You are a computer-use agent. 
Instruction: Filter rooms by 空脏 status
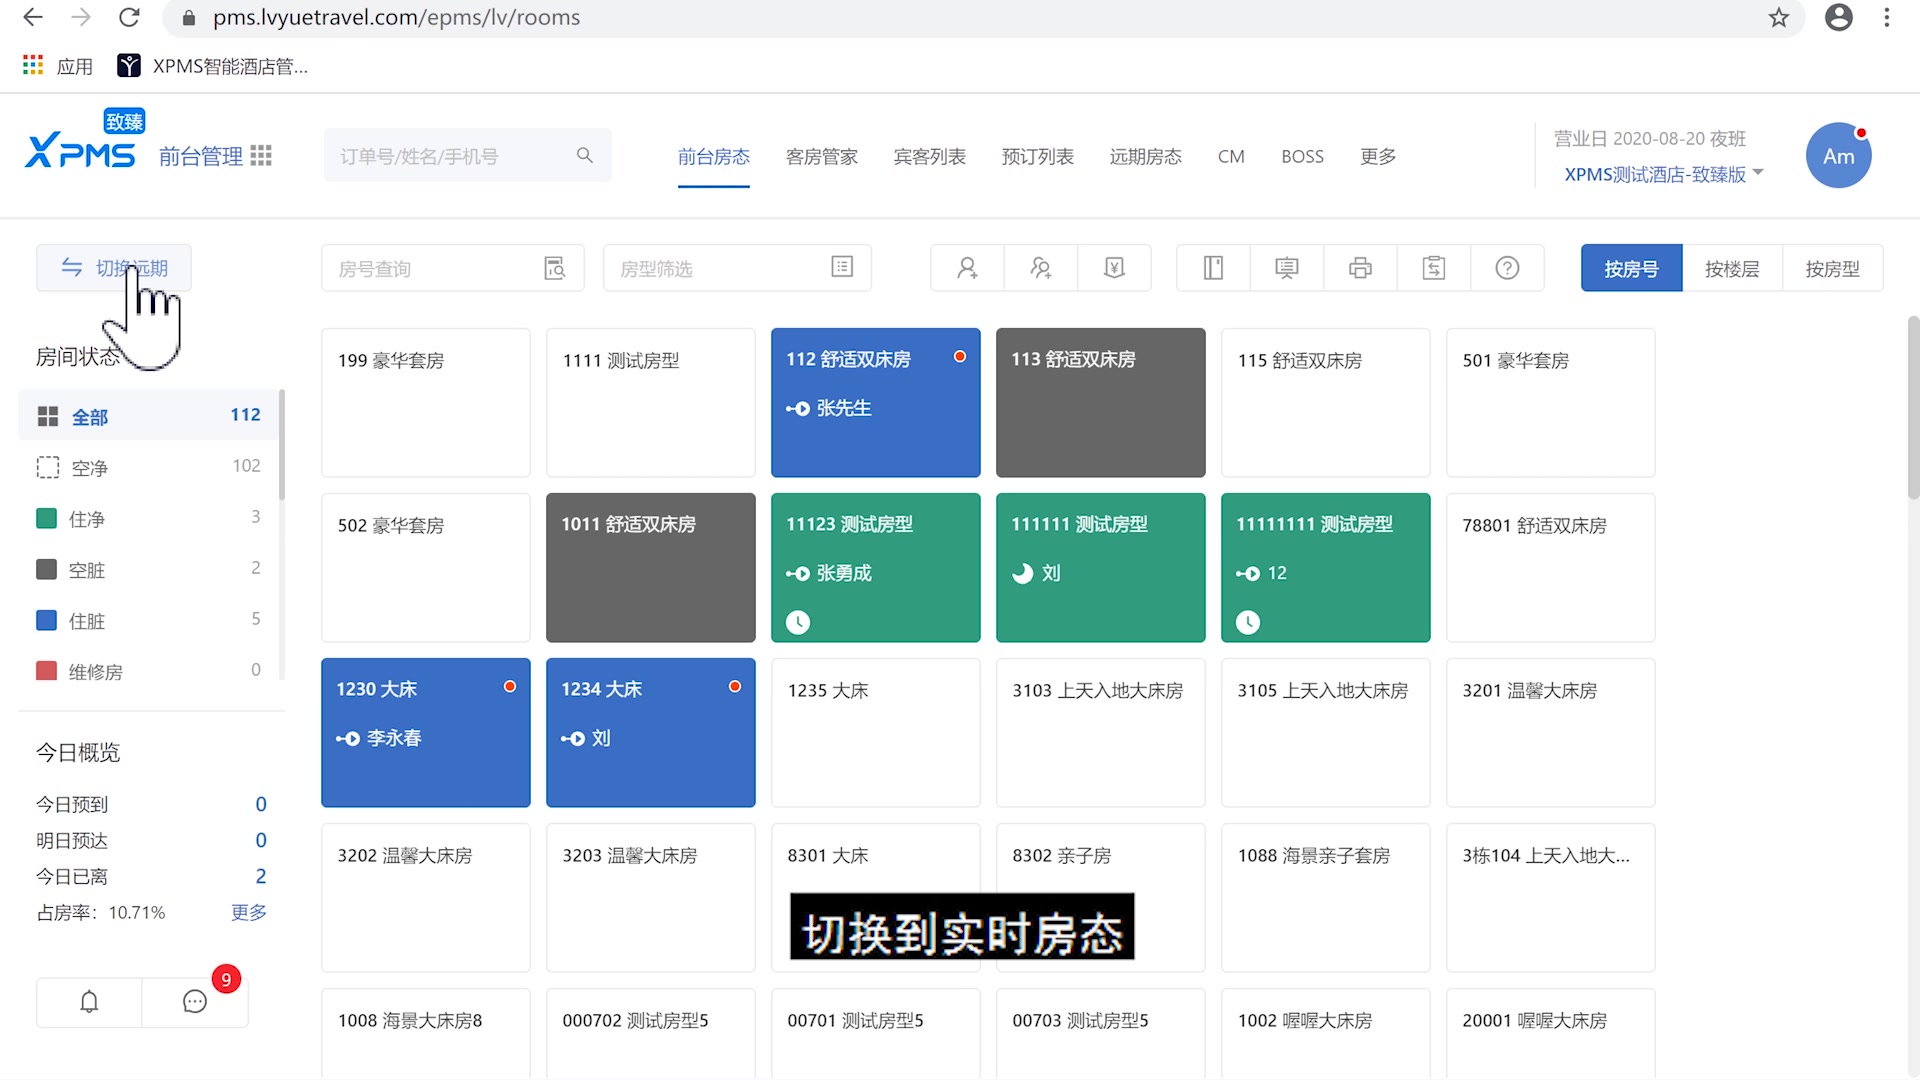[x=148, y=569]
